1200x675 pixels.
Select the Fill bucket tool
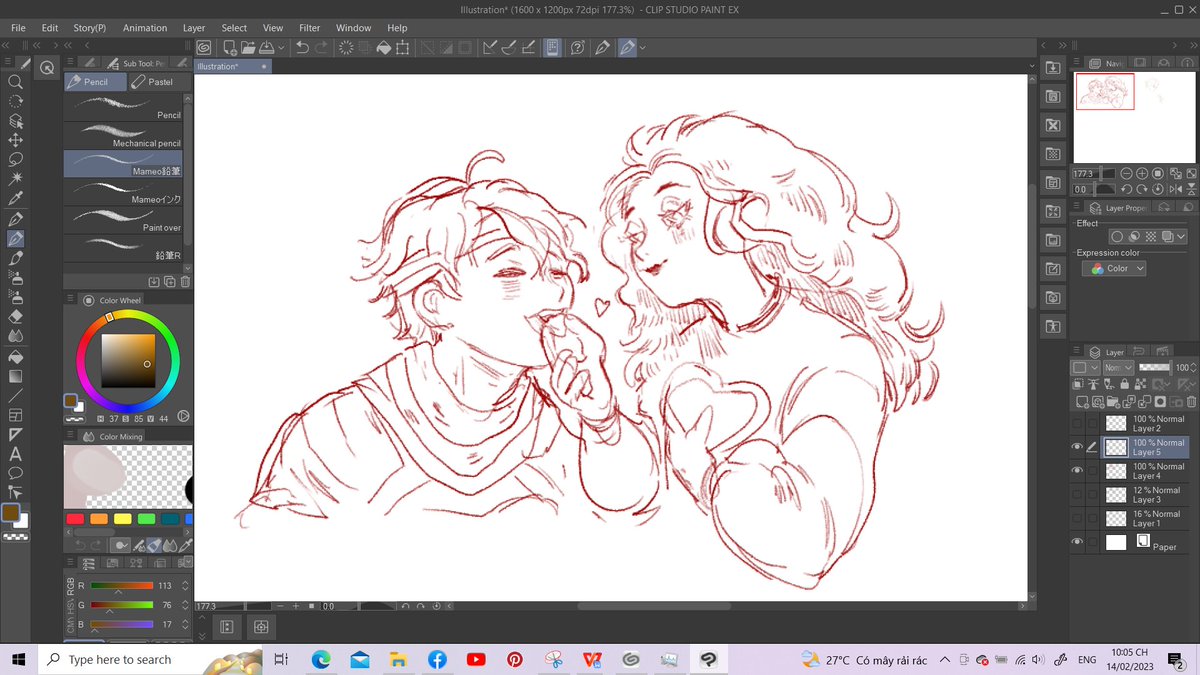(x=15, y=356)
